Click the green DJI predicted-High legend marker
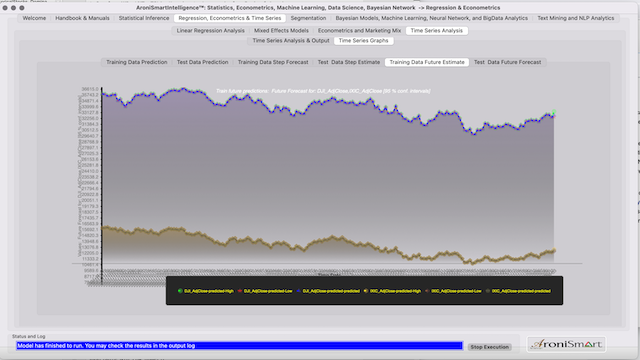The width and height of the screenshot is (640, 360). (180, 291)
